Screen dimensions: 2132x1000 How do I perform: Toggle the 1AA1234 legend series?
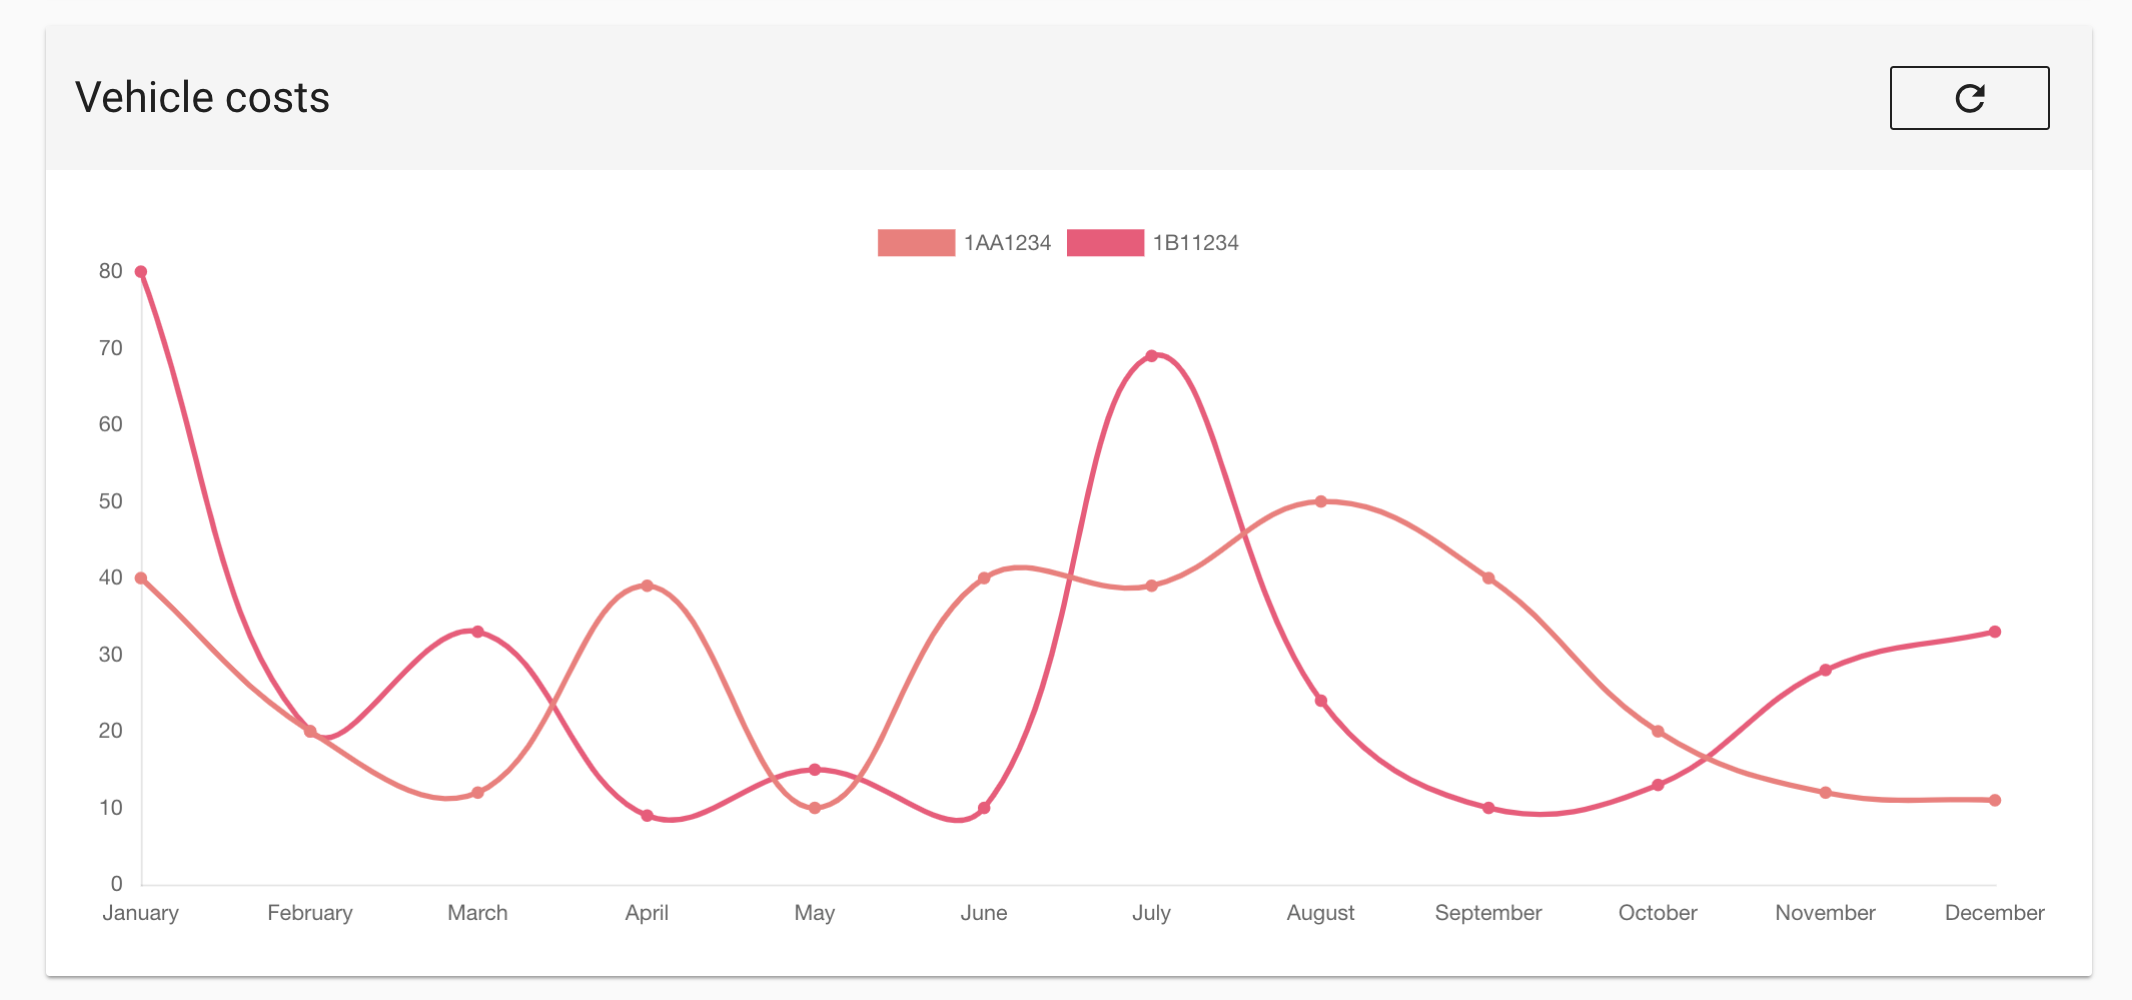[964, 243]
